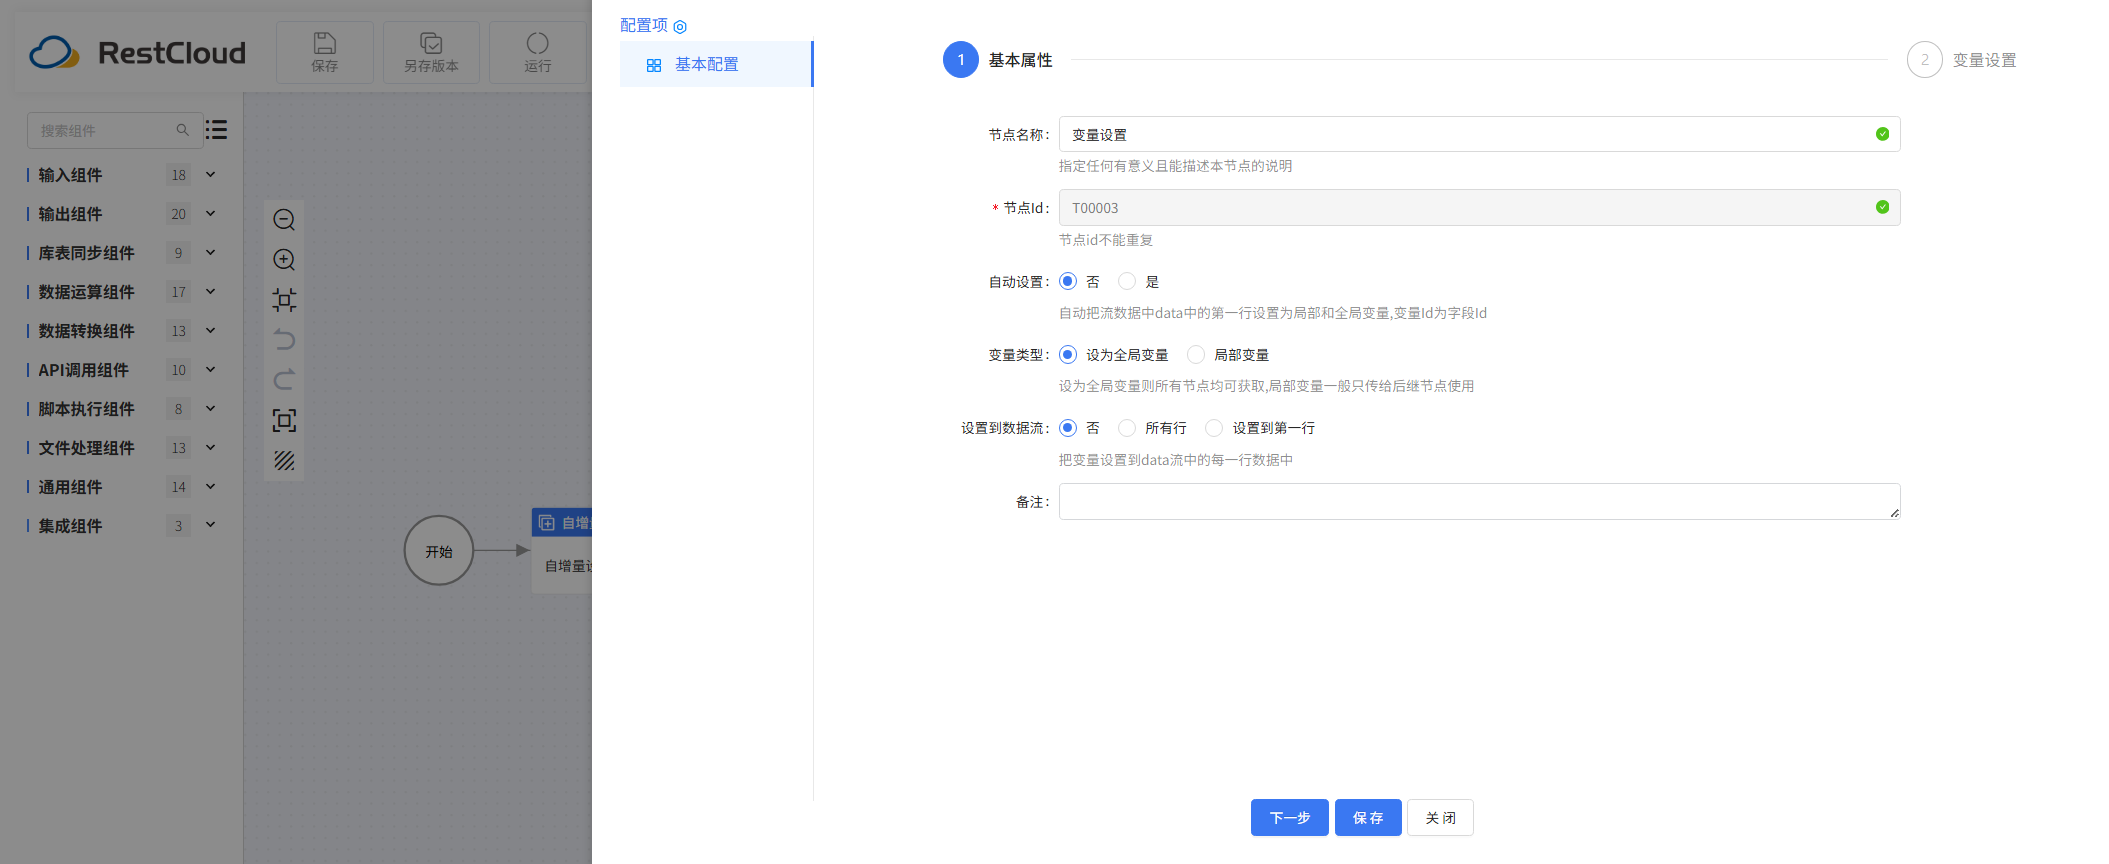
Task: Click the zoom out magnifier icon
Action: (x=284, y=220)
